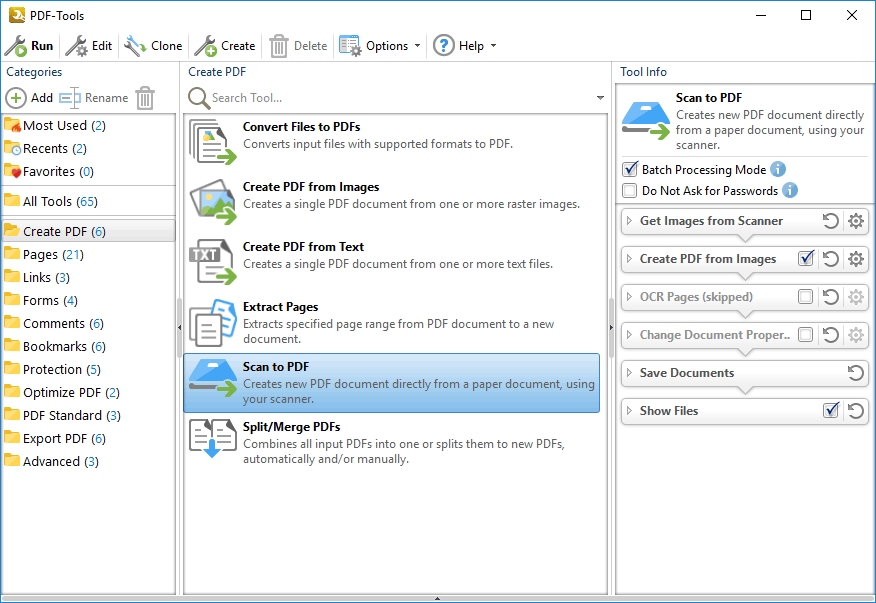This screenshot has width=876, height=603.
Task: Select the Create PDF category
Action: 89,231
